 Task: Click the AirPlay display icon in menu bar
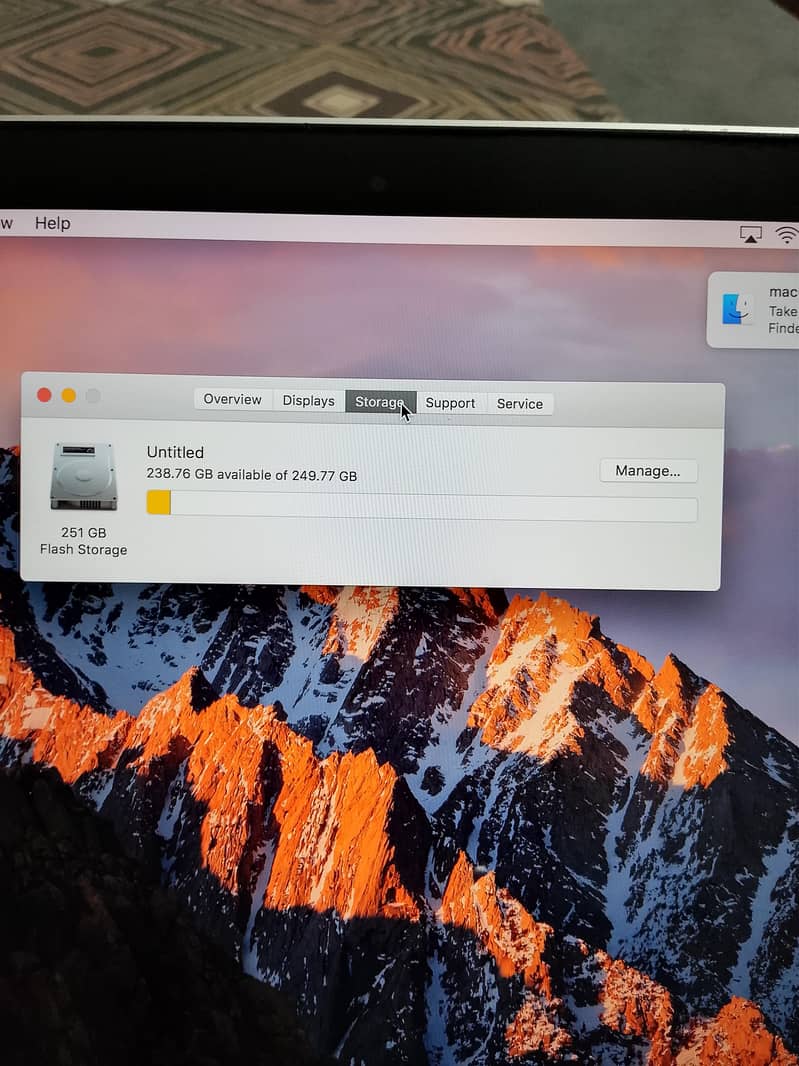click(x=751, y=235)
